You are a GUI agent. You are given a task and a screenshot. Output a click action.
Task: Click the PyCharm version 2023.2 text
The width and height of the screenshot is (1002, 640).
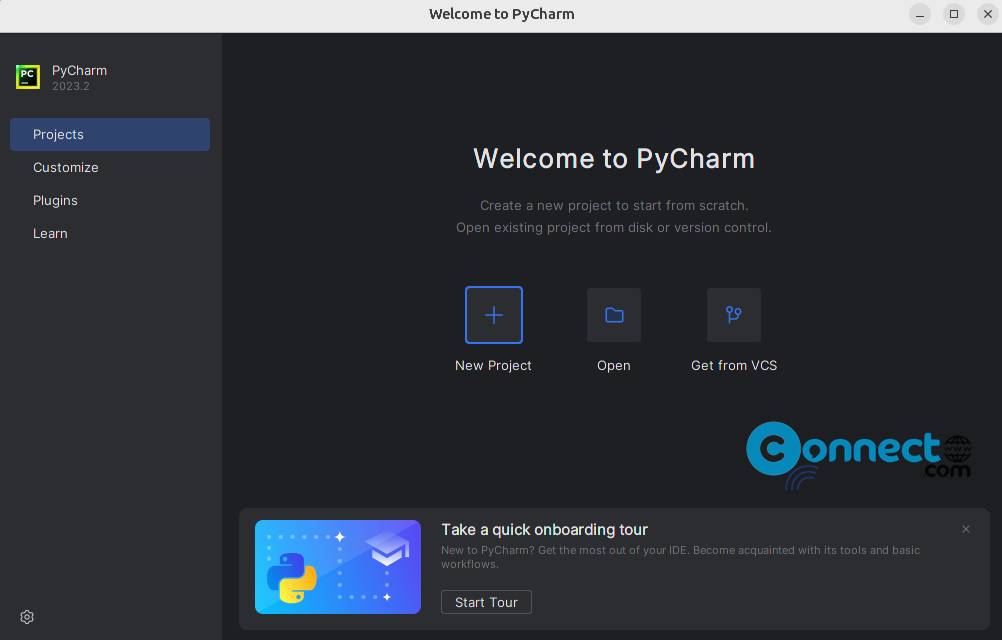click(71, 86)
